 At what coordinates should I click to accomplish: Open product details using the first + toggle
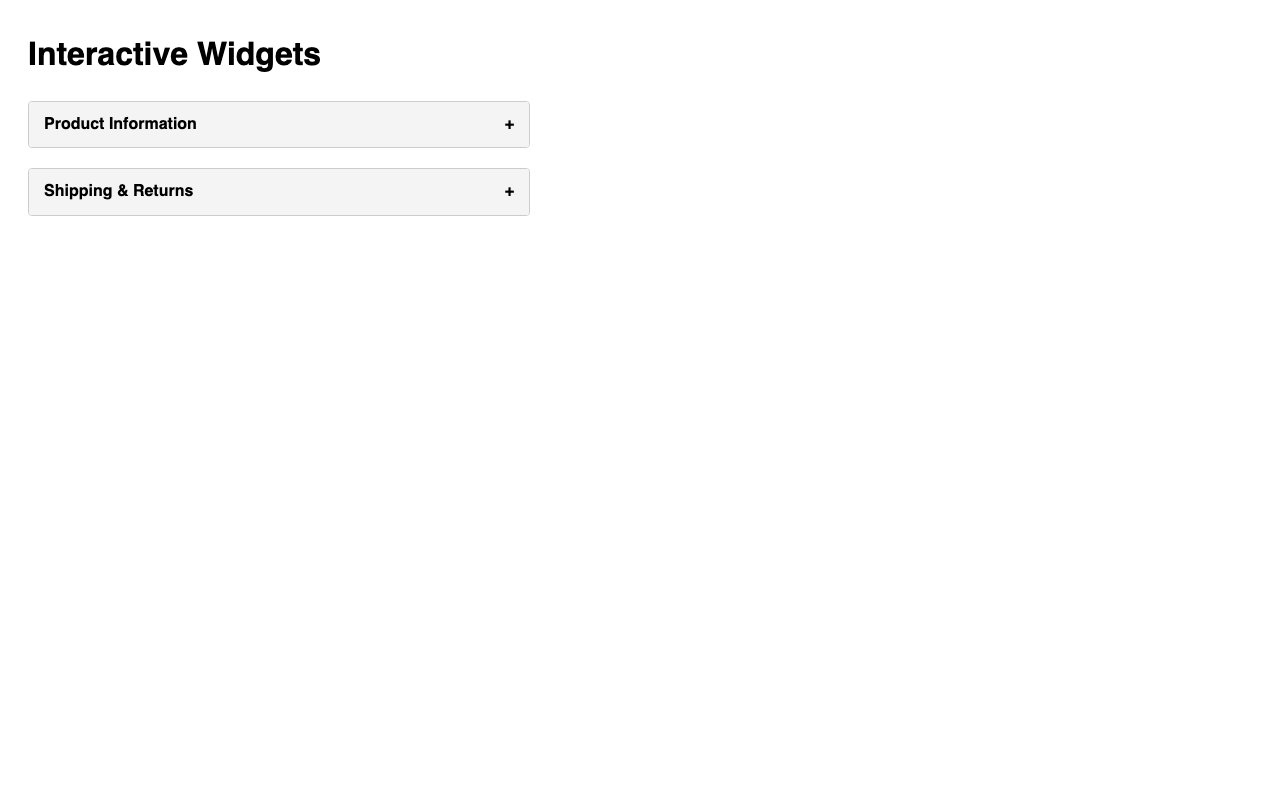click(509, 125)
